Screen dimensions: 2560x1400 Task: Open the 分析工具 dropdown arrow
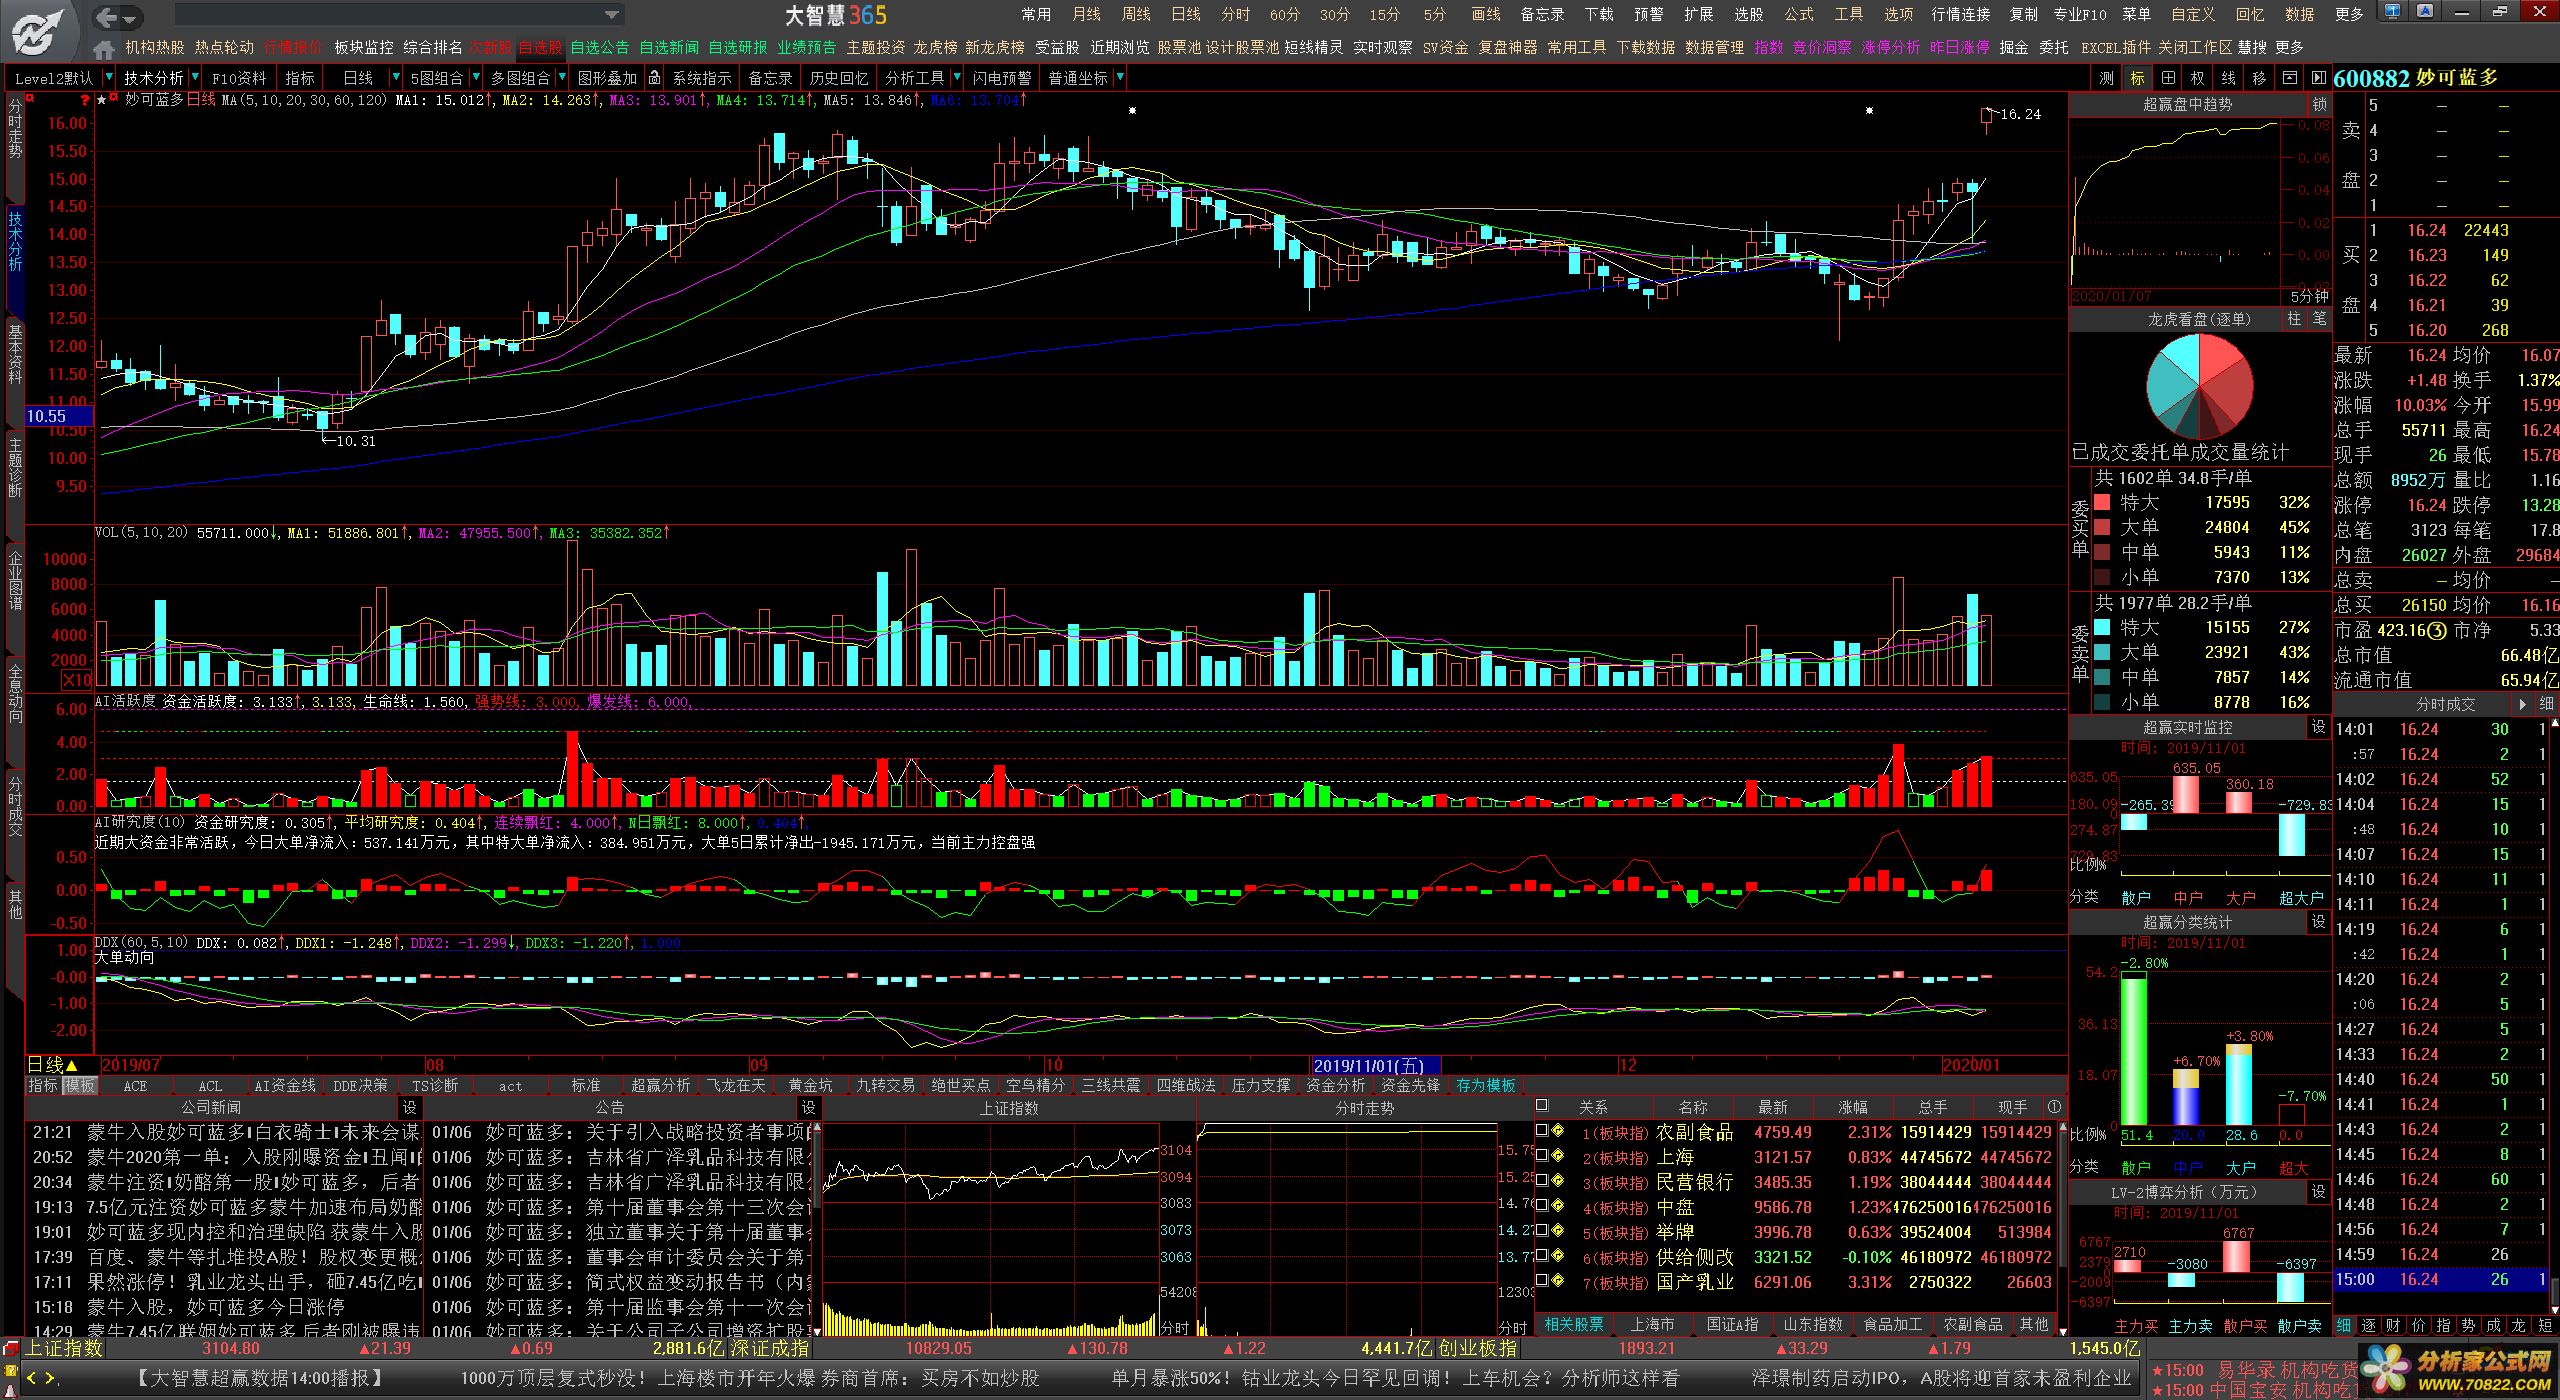[x=957, y=78]
